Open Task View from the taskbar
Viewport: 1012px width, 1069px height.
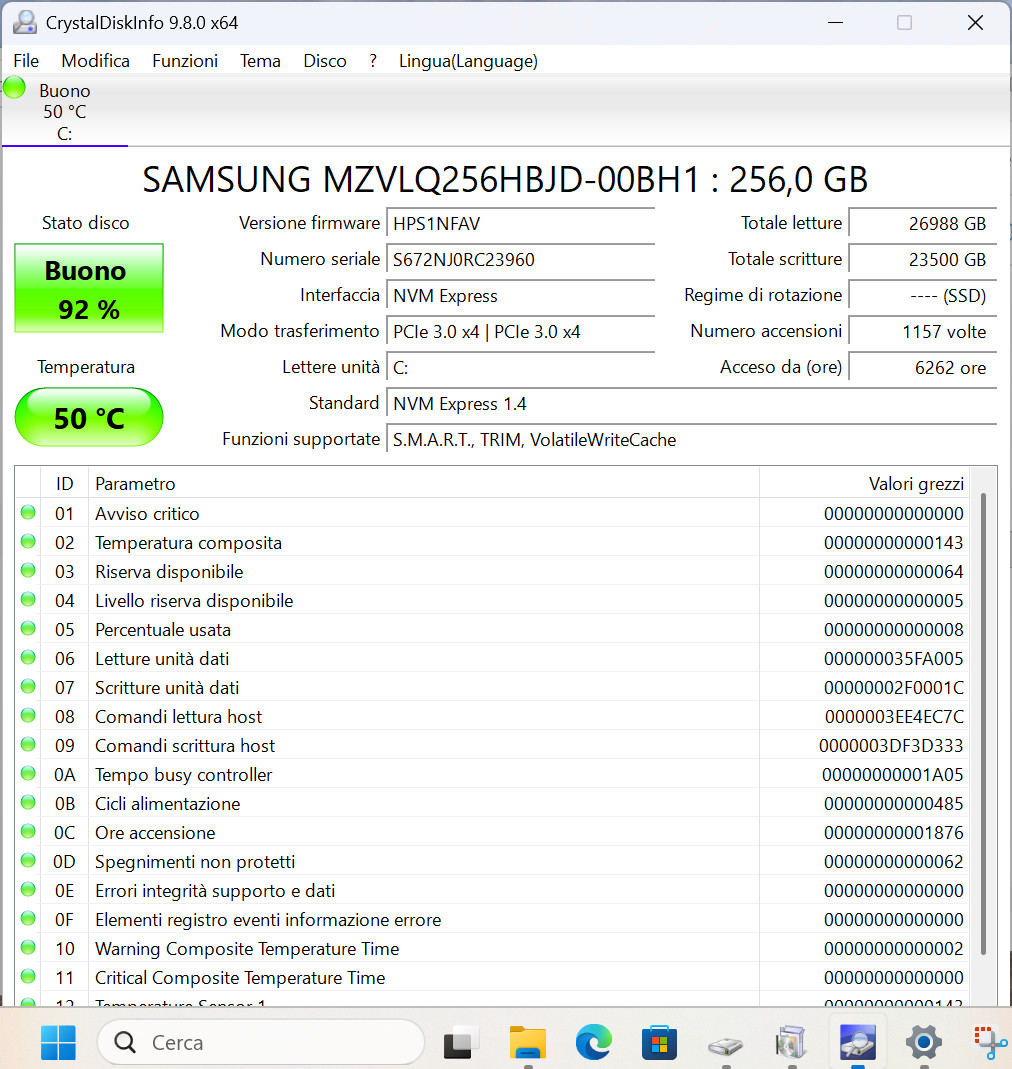(460, 1042)
